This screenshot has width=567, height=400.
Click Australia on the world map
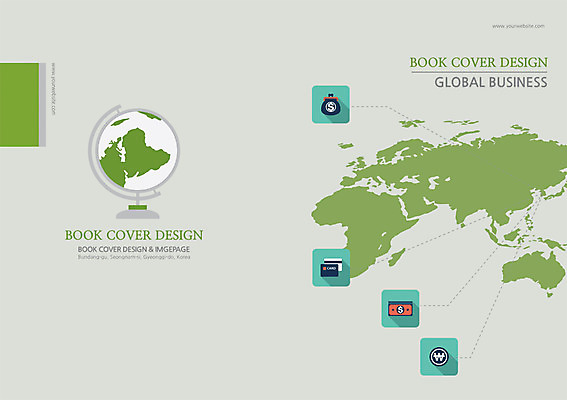pyautogui.click(x=533, y=270)
